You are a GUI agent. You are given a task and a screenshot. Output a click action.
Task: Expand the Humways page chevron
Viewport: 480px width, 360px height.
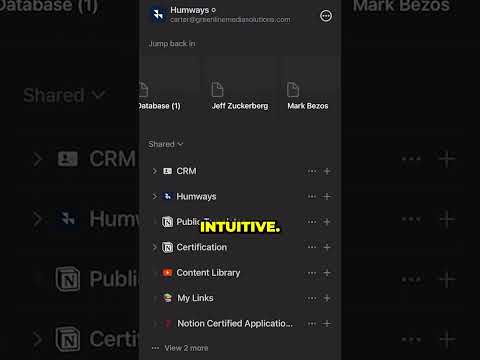pos(154,196)
